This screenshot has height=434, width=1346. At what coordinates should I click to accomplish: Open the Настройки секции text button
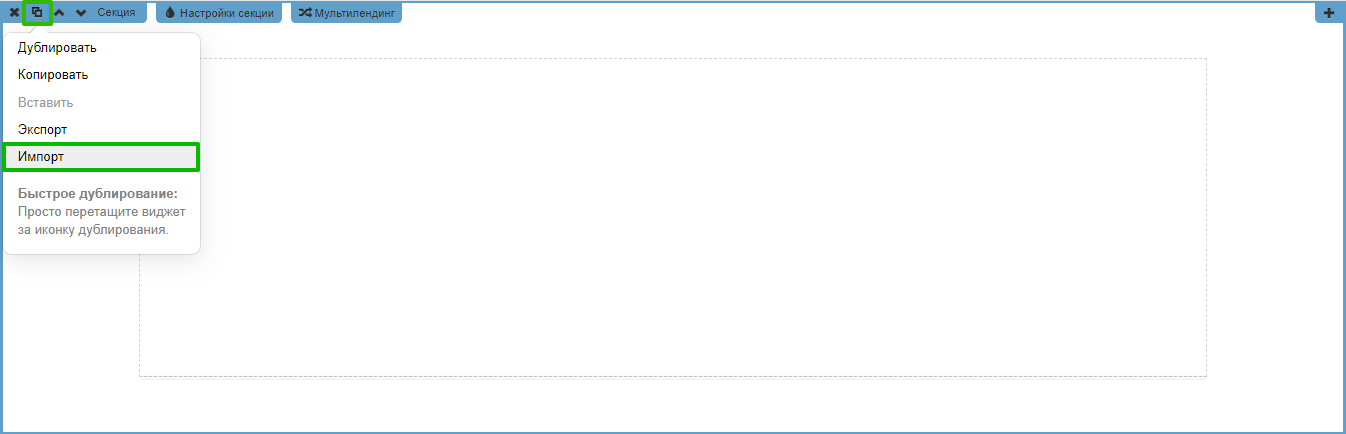(x=227, y=13)
